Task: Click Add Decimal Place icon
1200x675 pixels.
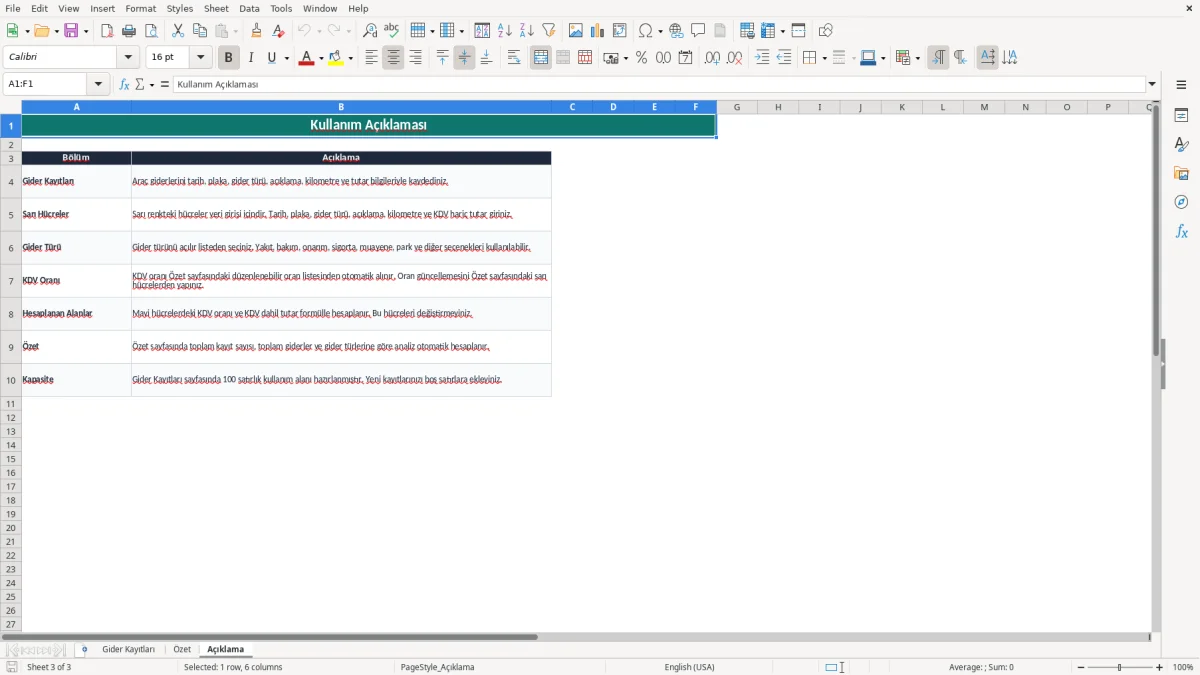Action: point(712,58)
